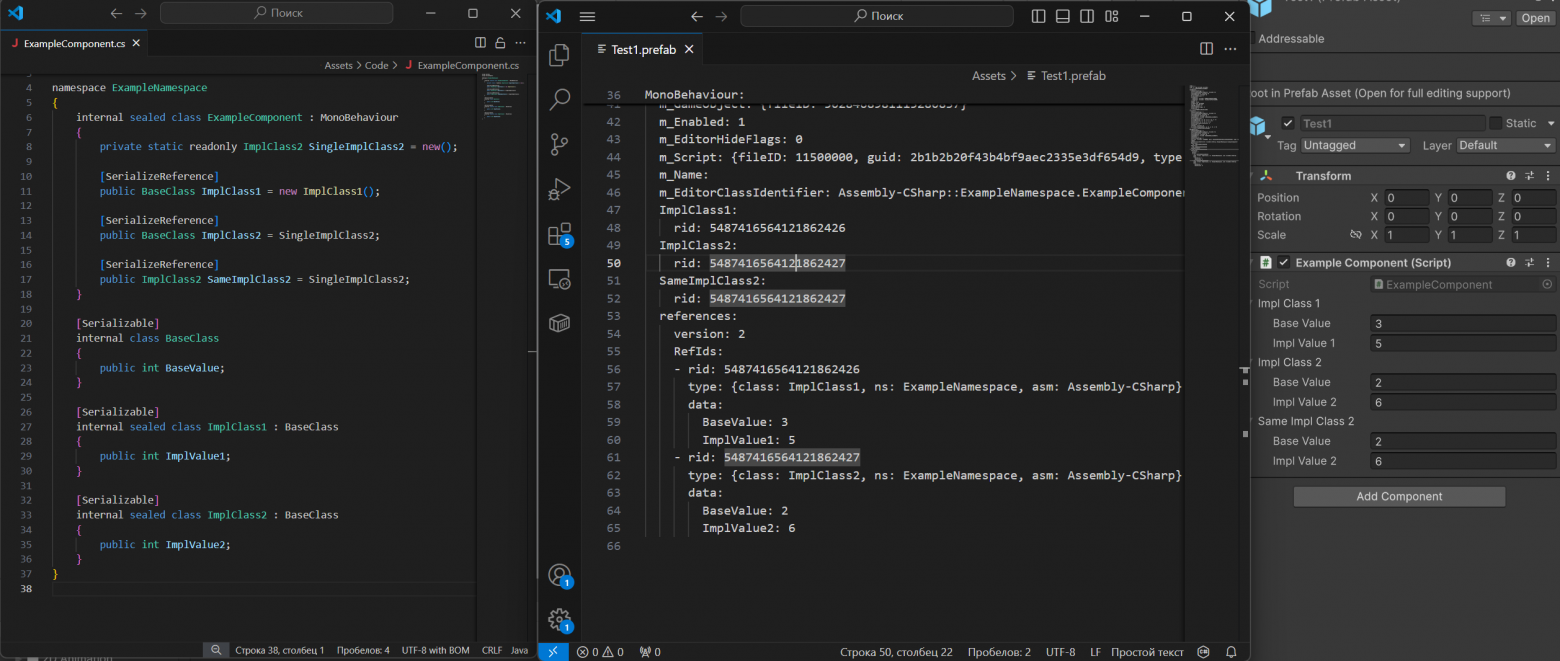This screenshot has width=1560, height=661.
Task: Open the Extensions view with badge
Action: [x=559, y=234]
